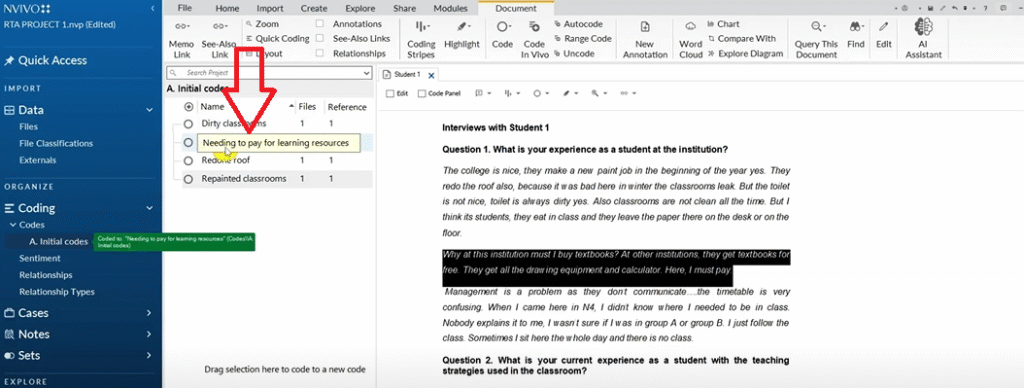Enable the Relationships checkbox in ribbon

(x=319, y=54)
